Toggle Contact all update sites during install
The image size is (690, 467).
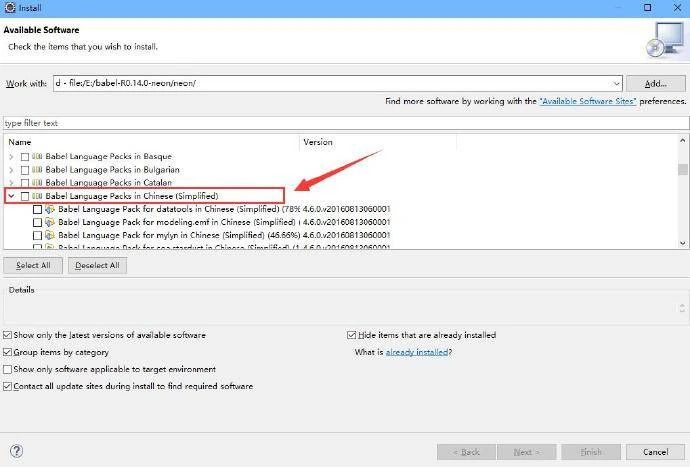7,386
